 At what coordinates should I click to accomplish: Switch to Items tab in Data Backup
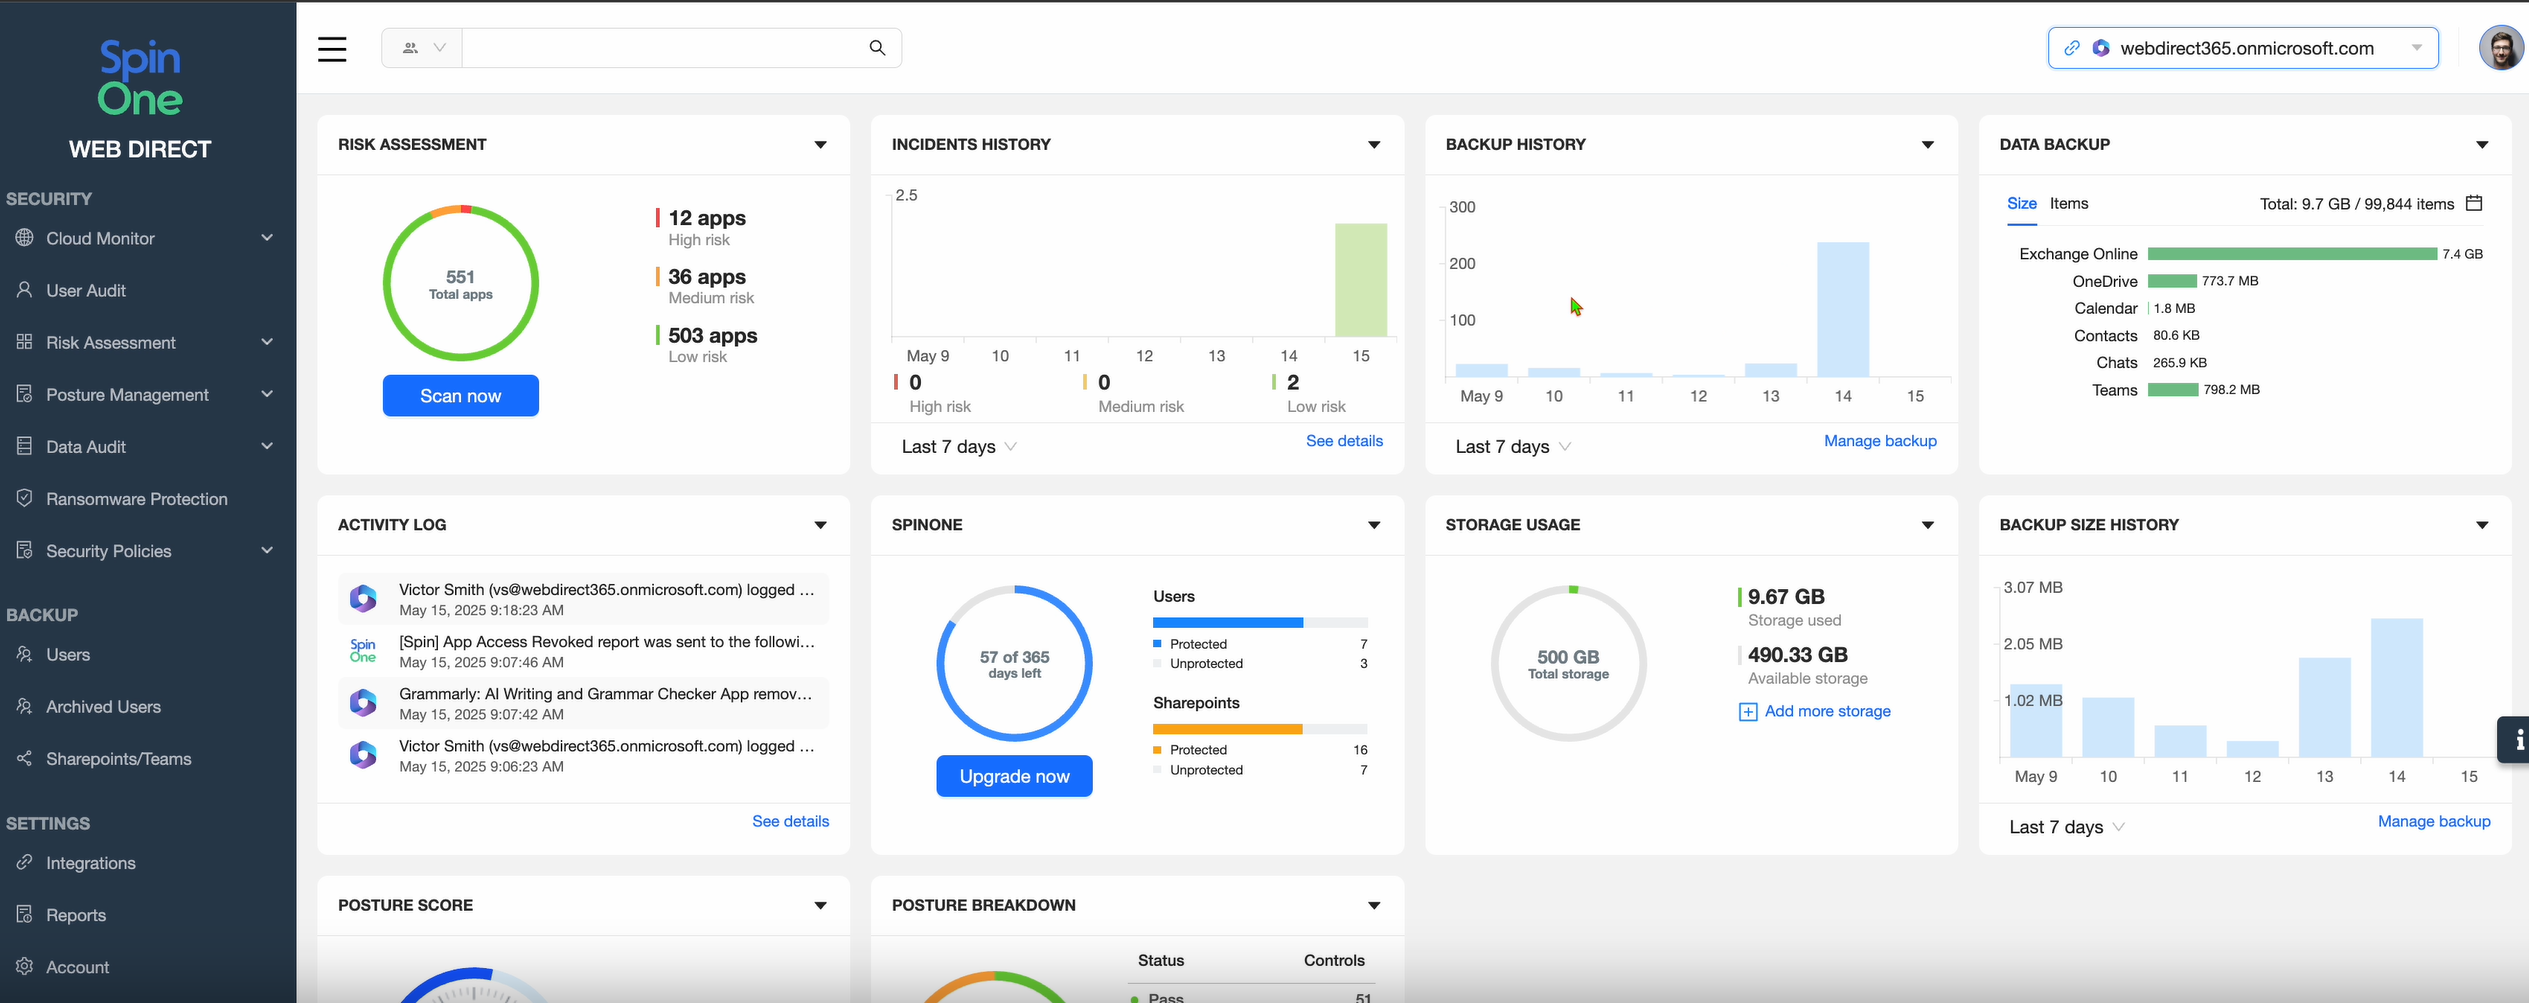(2068, 204)
